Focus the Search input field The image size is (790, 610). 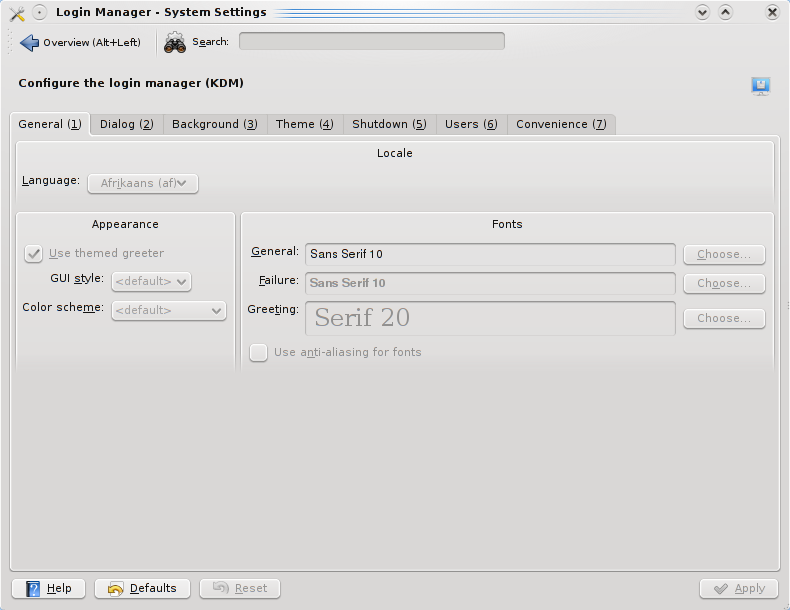click(x=372, y=41)
